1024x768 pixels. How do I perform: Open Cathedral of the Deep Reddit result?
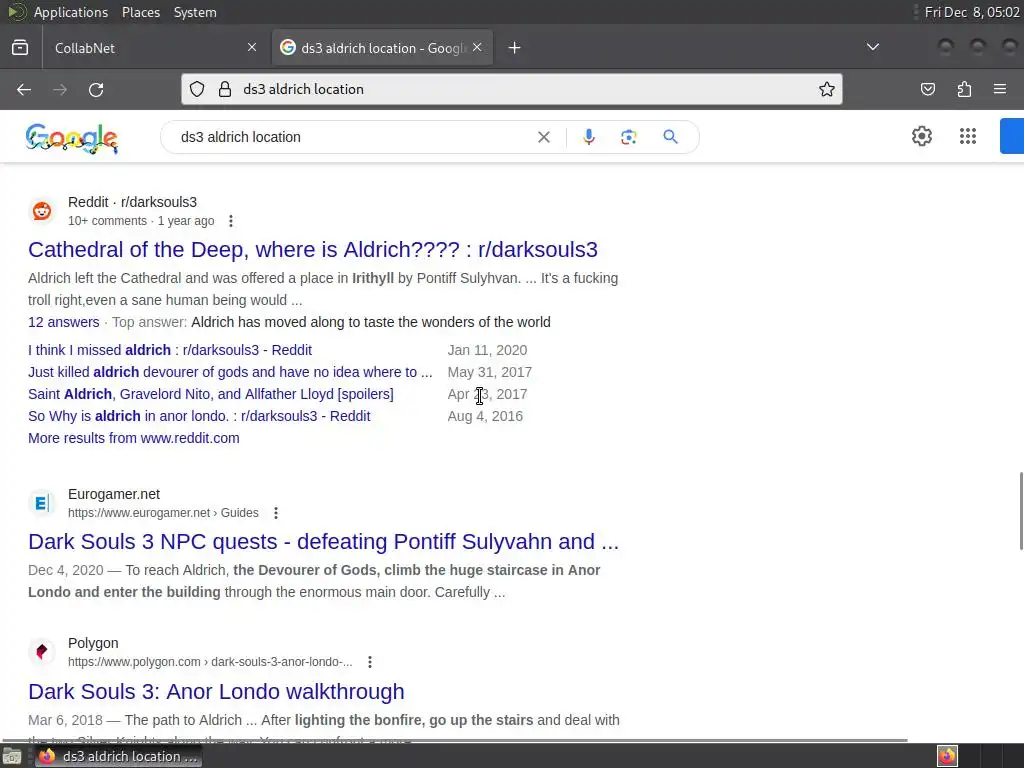point(313,249)
